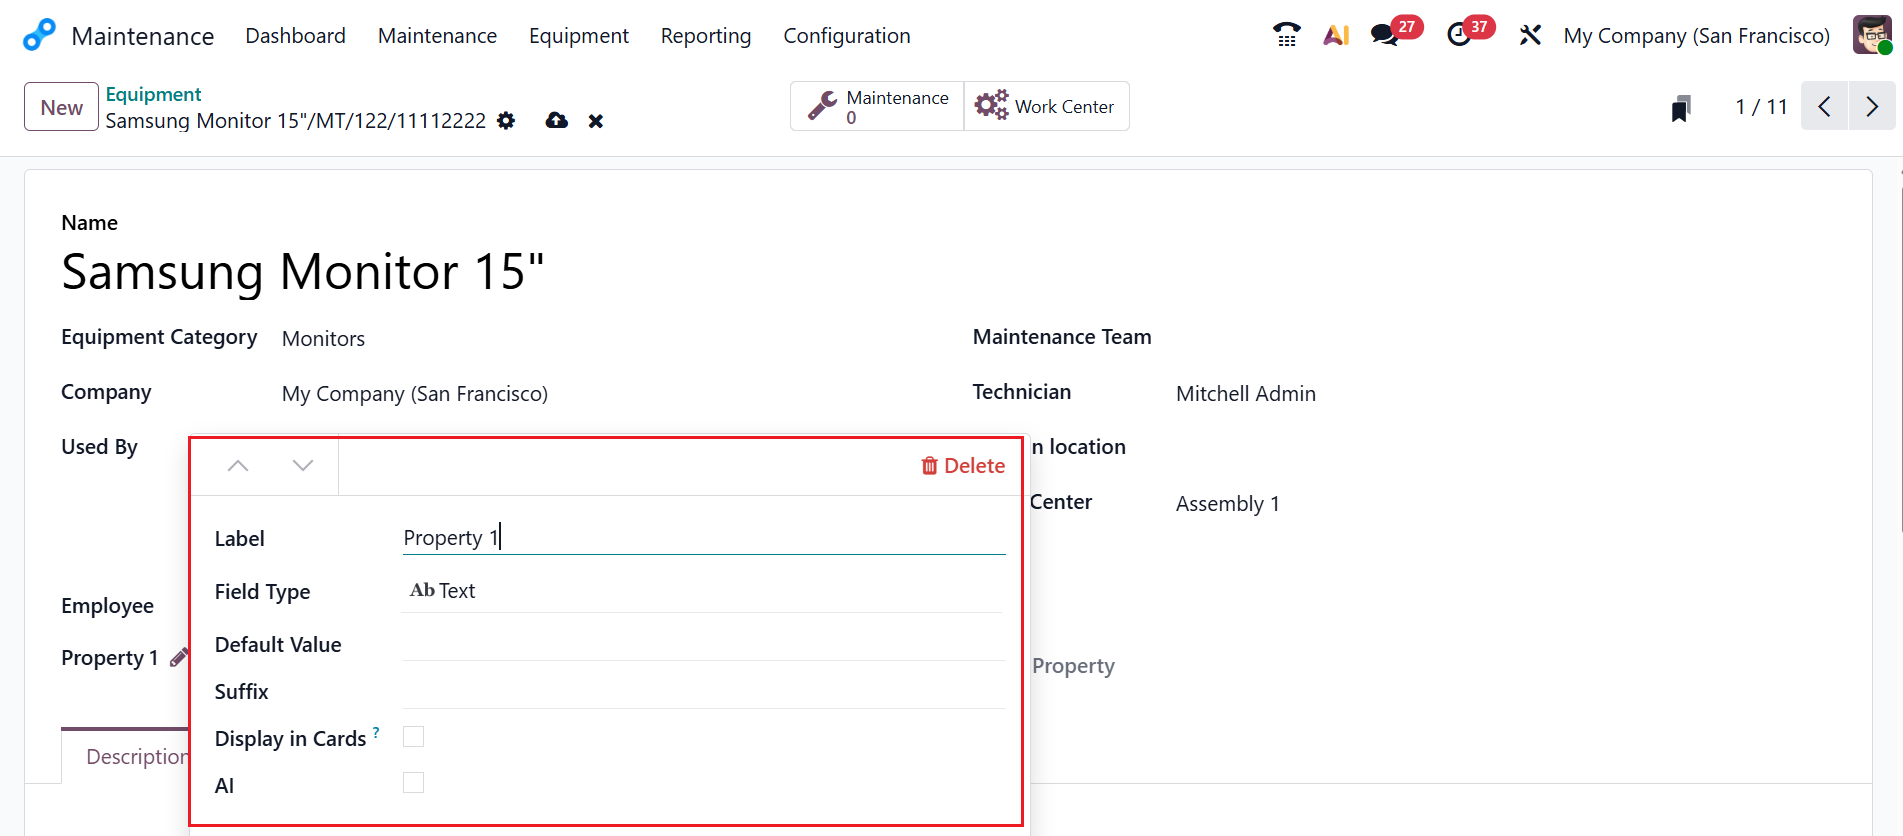Open the VoIP phone icon
1903x836 pixels.
tap(1286, 36)
